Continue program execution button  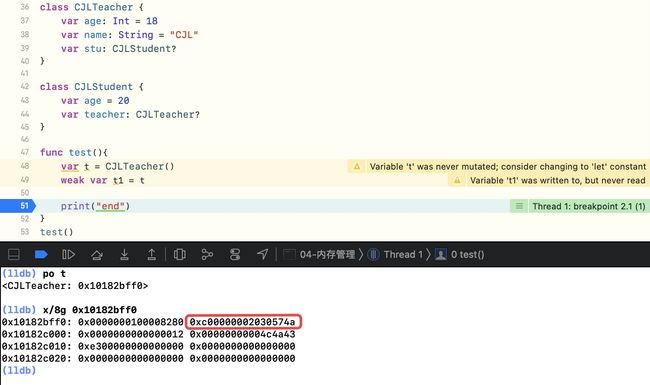[x=68, y=254]
